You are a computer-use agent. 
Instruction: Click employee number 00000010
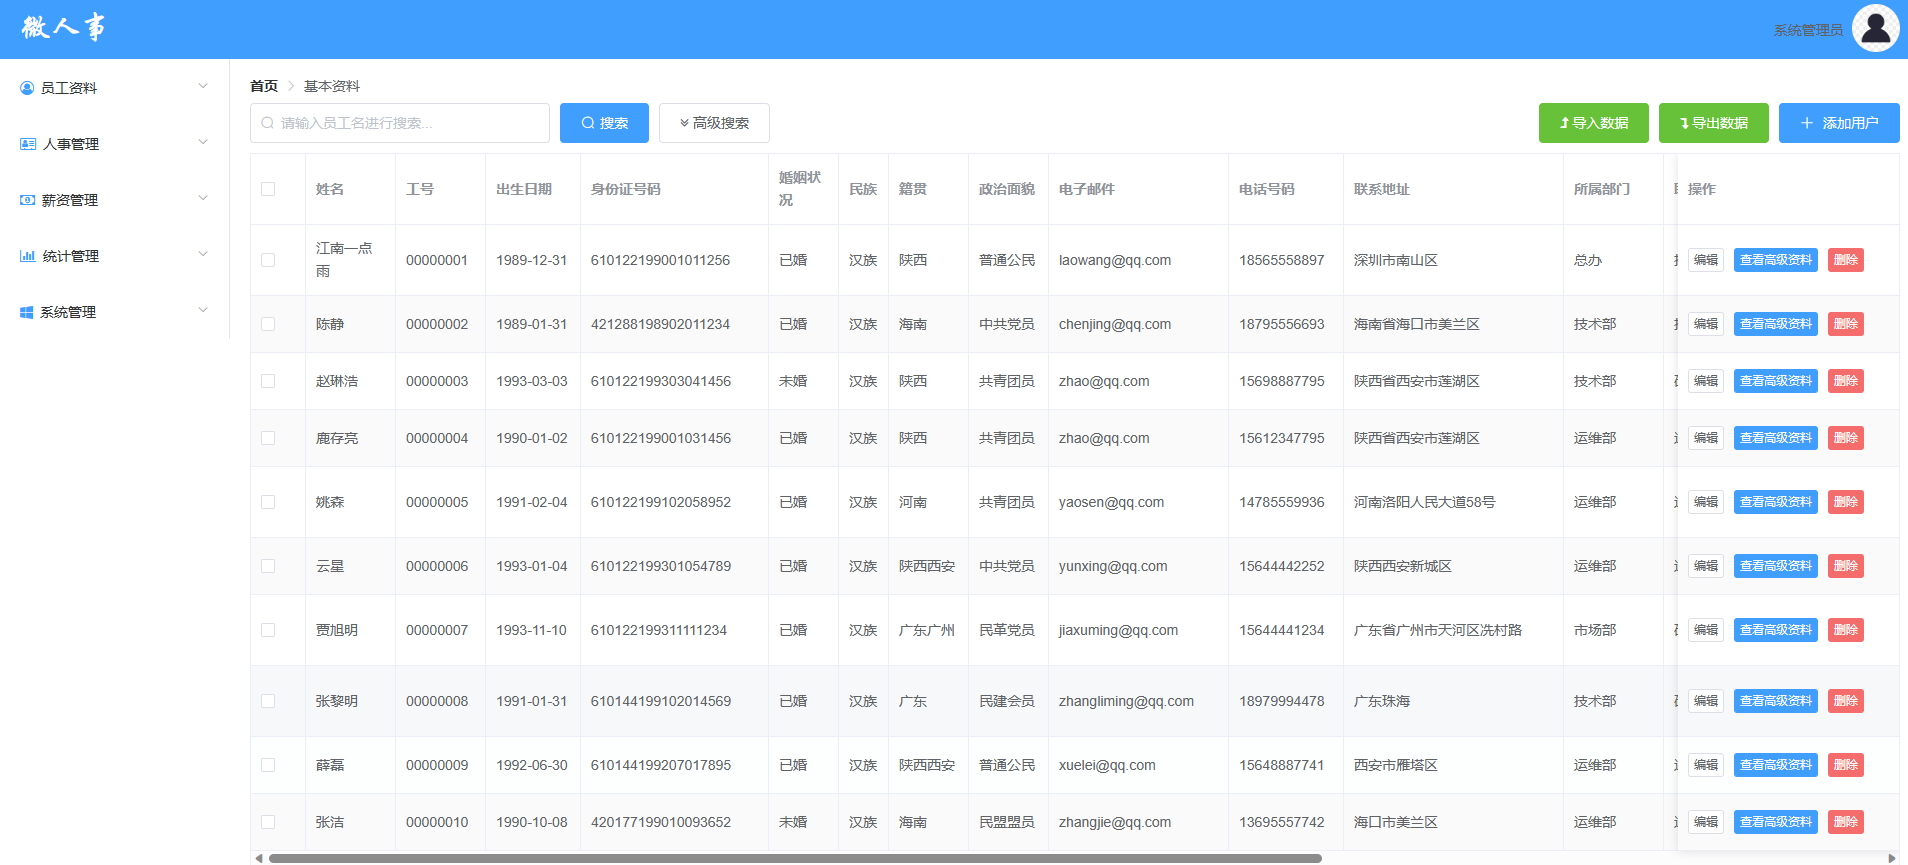(x=437, y=822)
